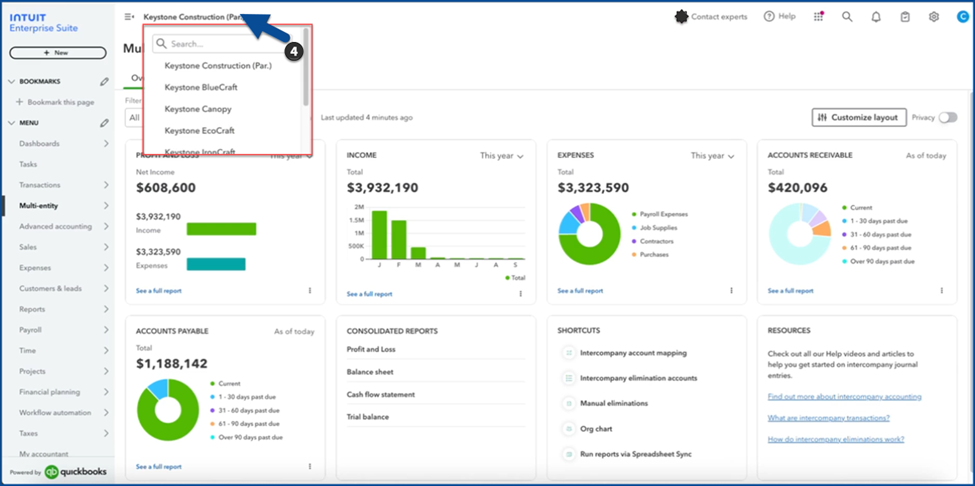Click the teal Expenses bar in Profit and Loss
The width and height of the screenshot is (975, 486).
tap(216, 264)
